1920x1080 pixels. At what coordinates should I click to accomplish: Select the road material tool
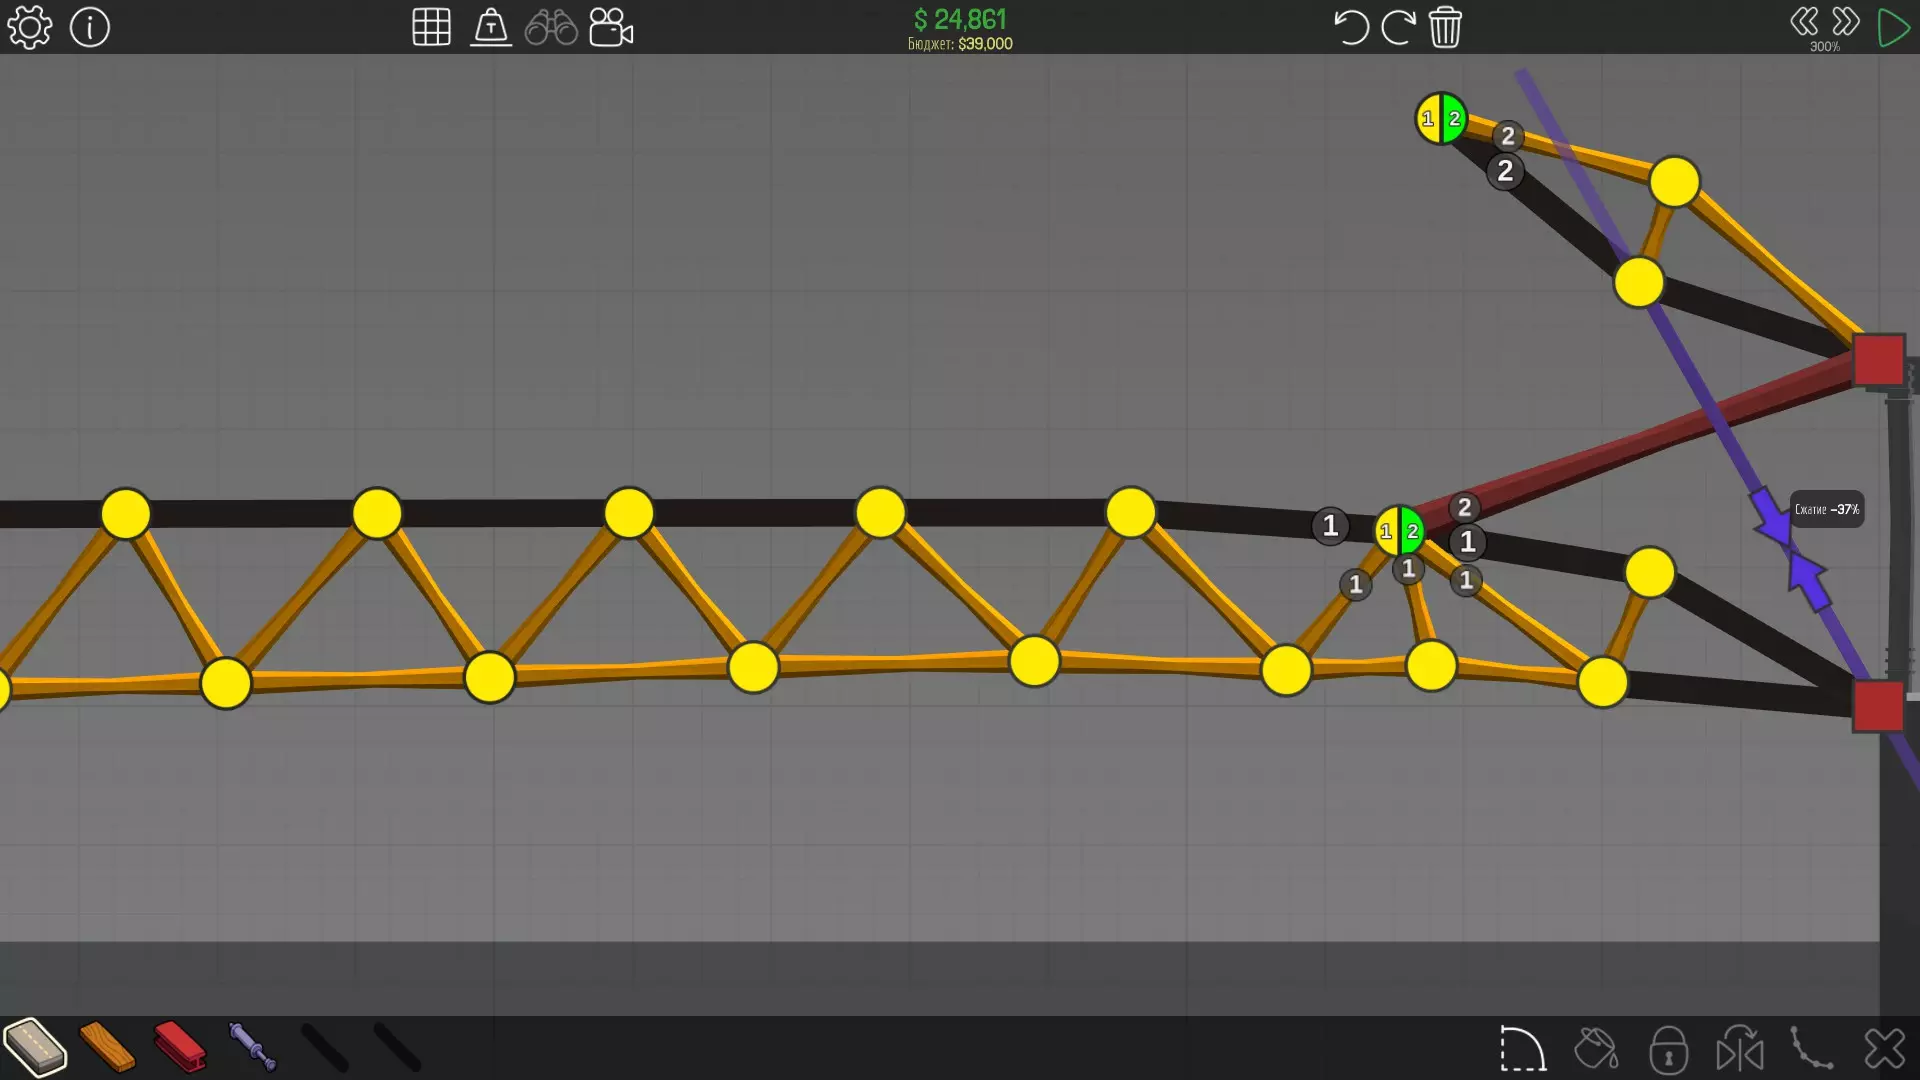tap(35, 1047)
